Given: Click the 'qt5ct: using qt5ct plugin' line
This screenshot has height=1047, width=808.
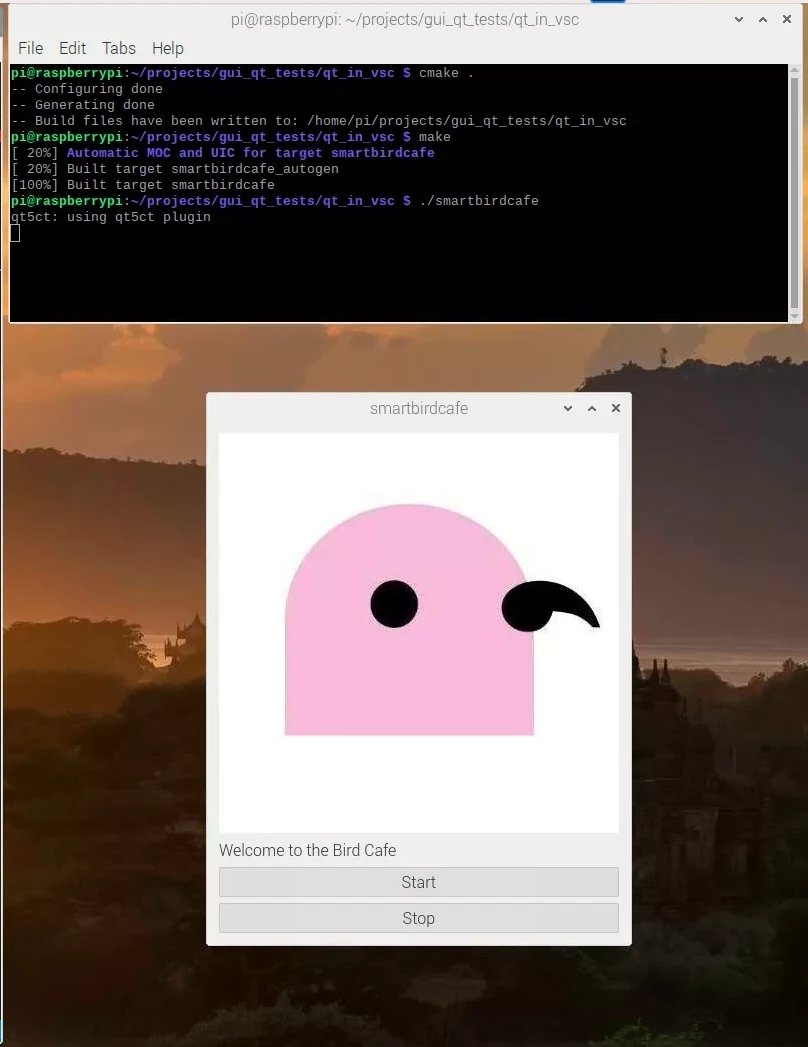Looking at the screenshot, I should pos(111,217).
